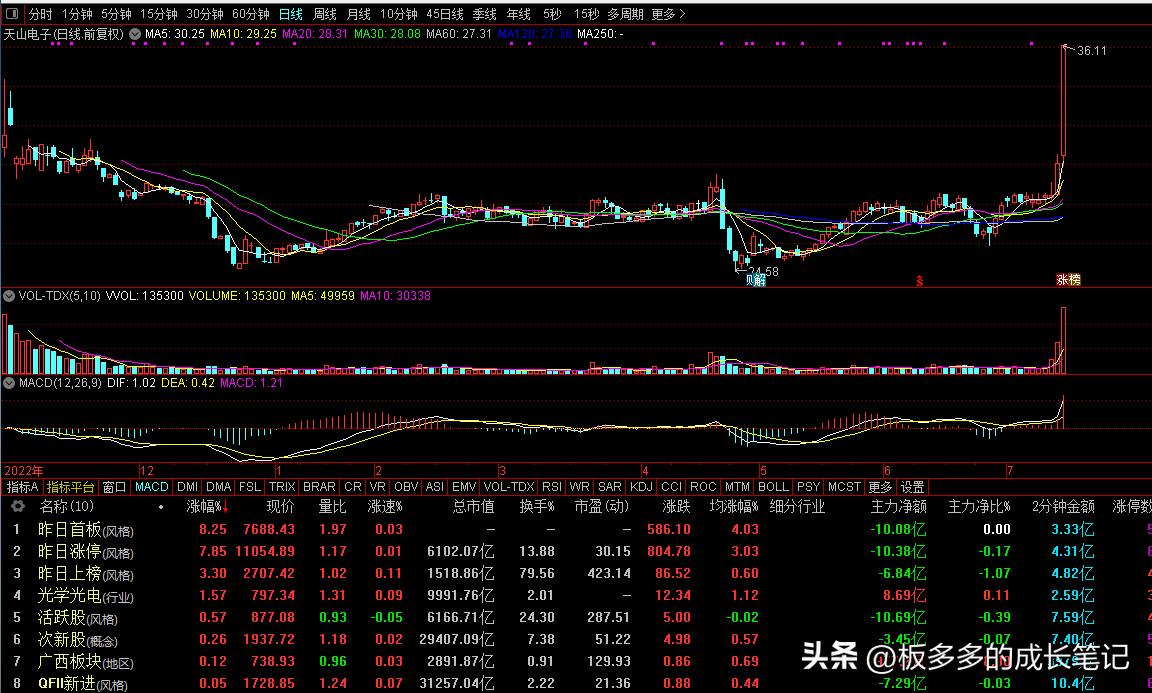Toggle the RSI indicator
The height and width of the screenshot is (693, 1152).
(x=552, y=486)
